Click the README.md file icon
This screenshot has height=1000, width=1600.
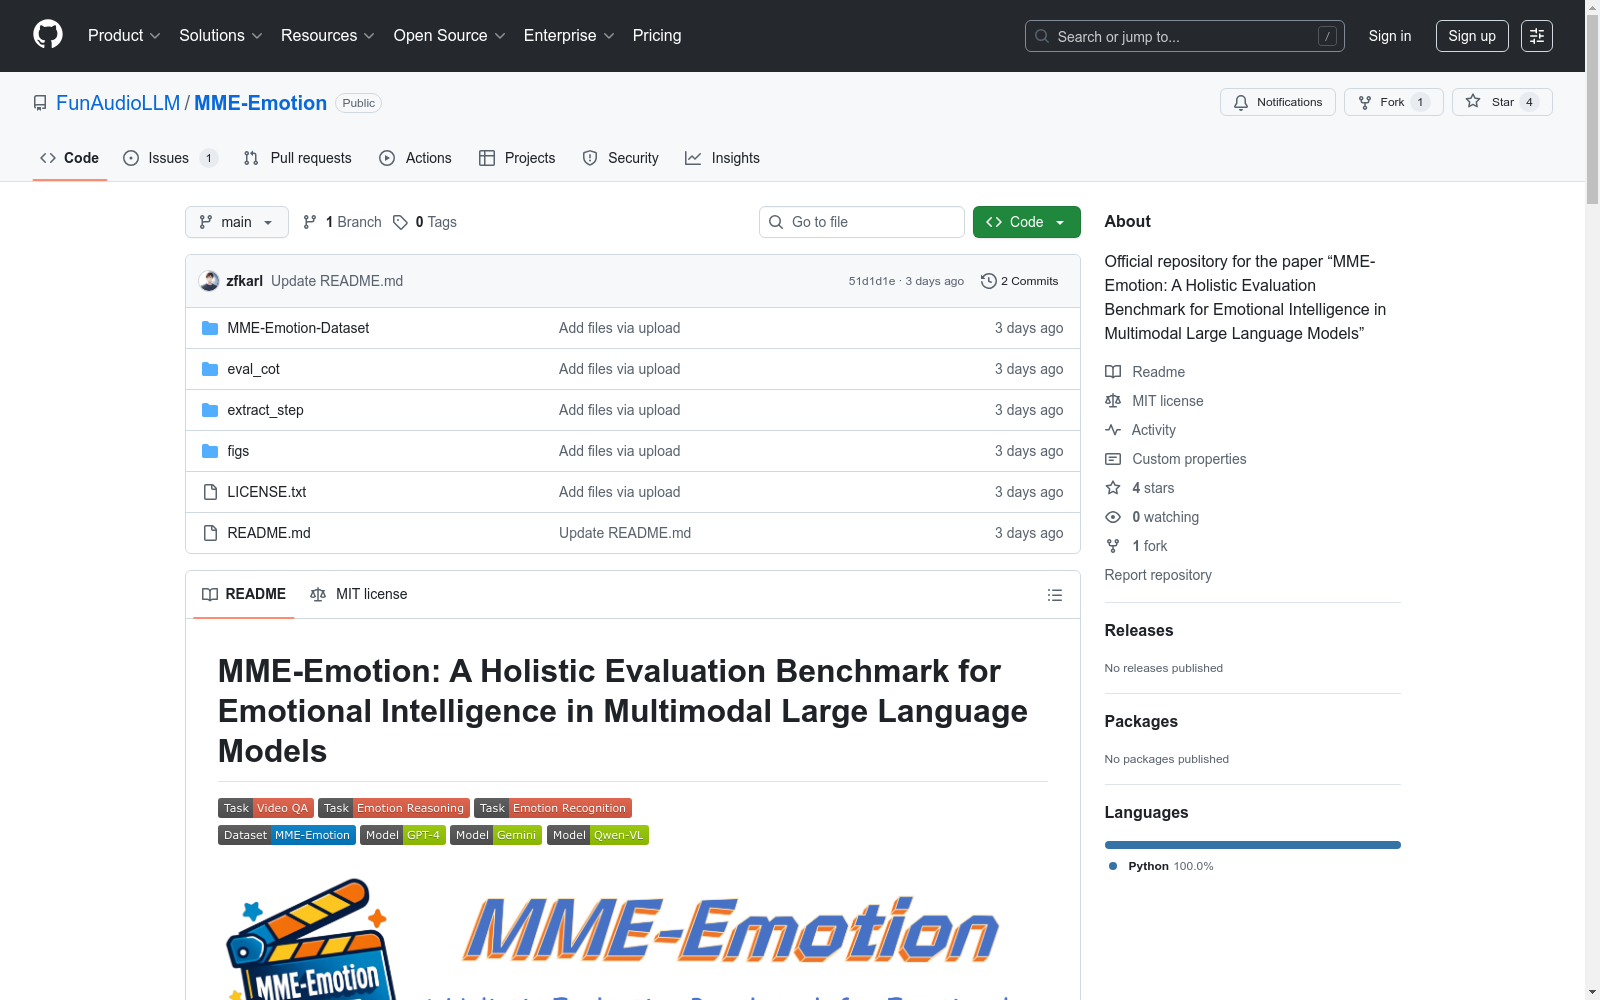[x=210, y=533]
